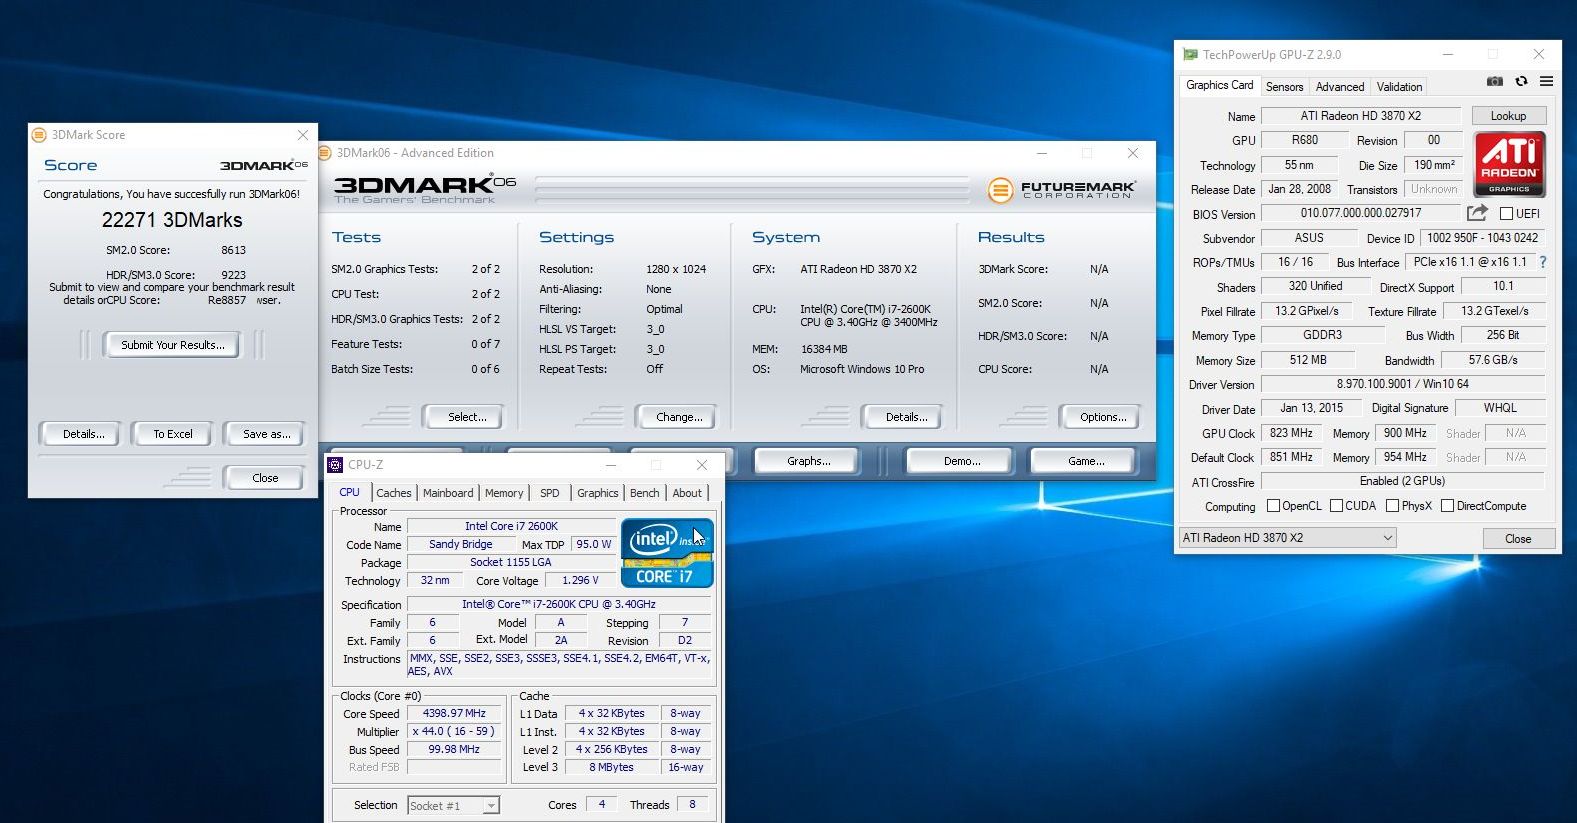
Task: Open the ATI Radeon HD 3870 X2 dropdown
Action: 1288,538
